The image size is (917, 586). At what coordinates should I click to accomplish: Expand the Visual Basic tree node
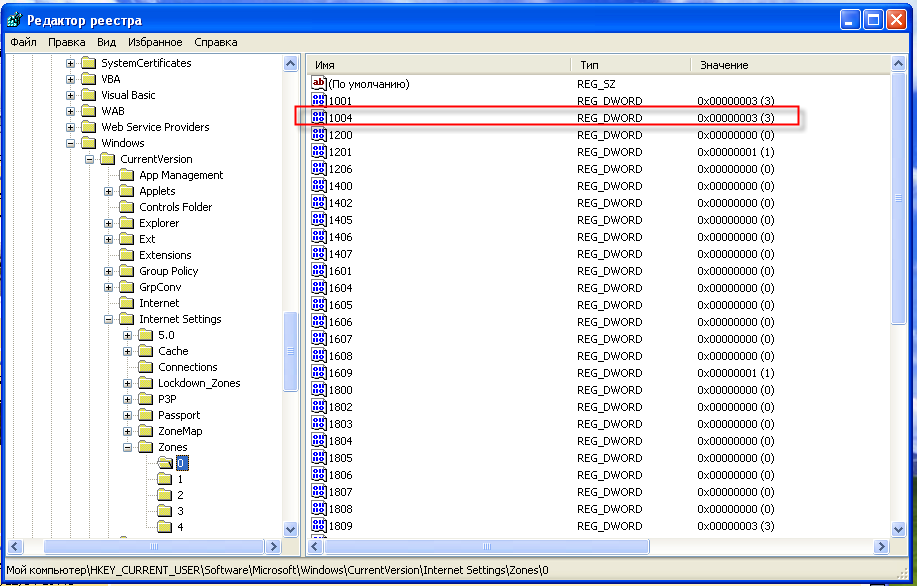pos(70,95)
